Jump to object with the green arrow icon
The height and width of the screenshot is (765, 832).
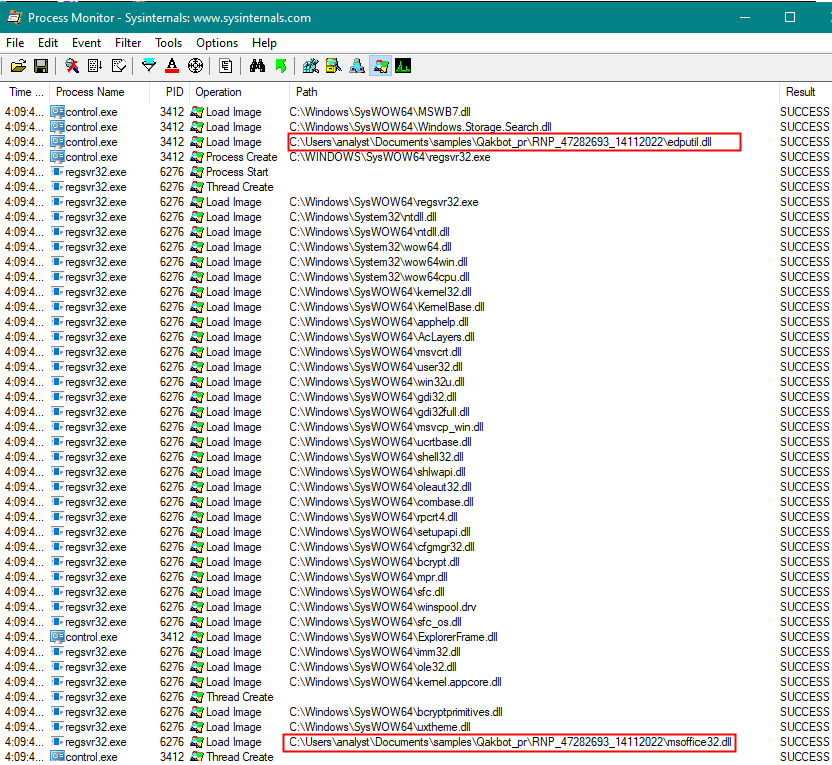click(281, 66)
